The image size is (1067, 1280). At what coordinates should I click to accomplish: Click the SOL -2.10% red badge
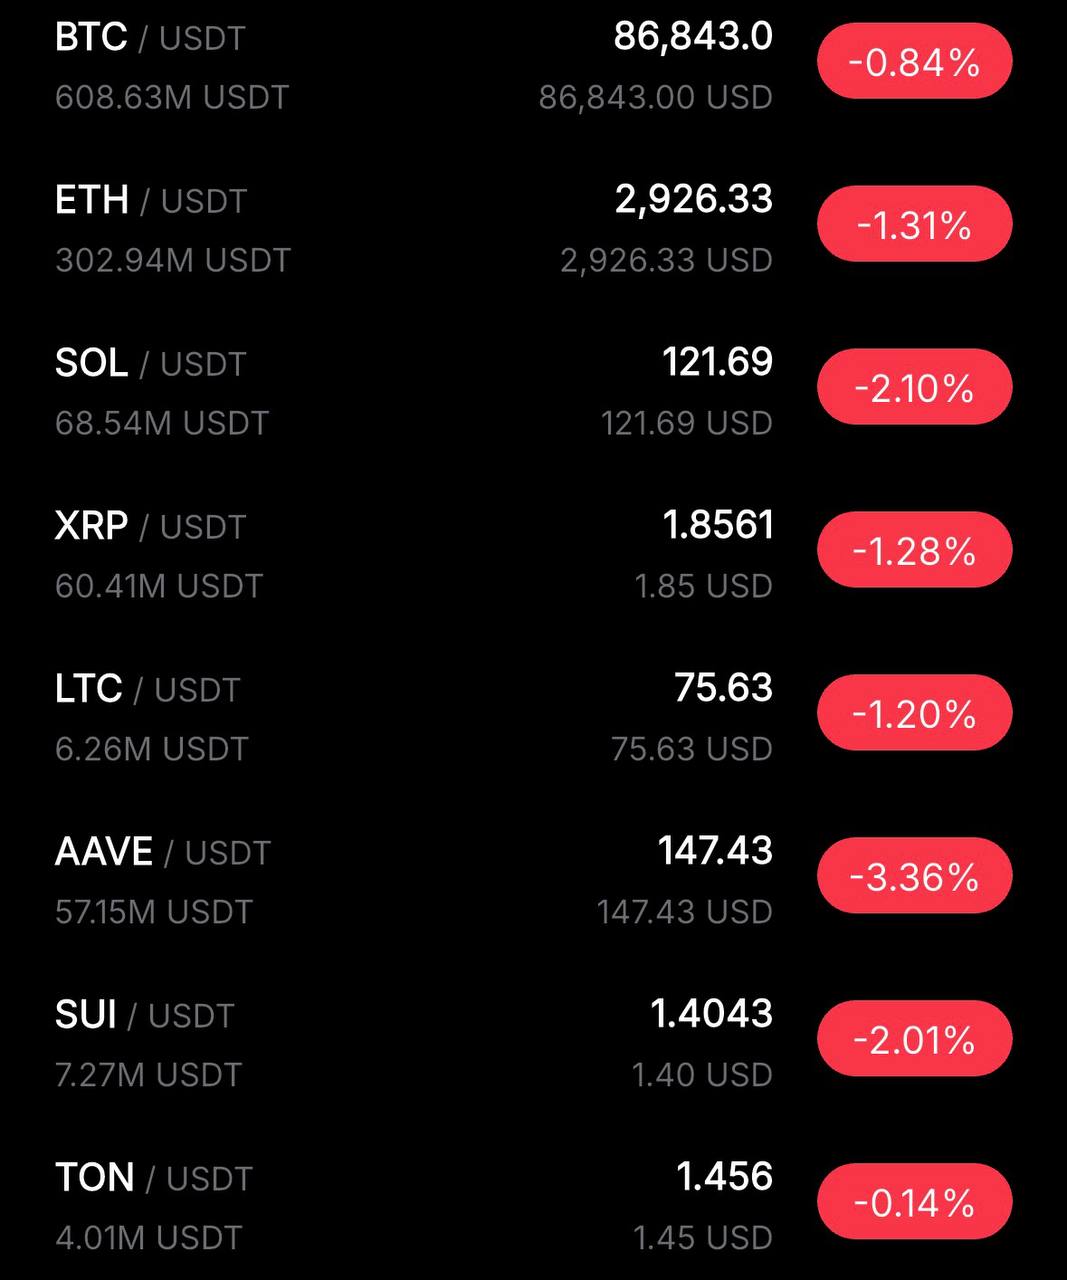tap(914, 388)
